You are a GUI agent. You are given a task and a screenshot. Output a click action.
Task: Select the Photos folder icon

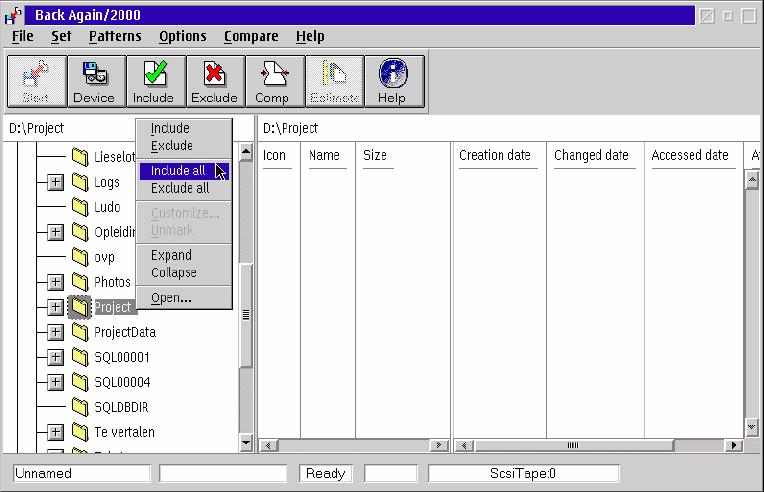[80, 282]
